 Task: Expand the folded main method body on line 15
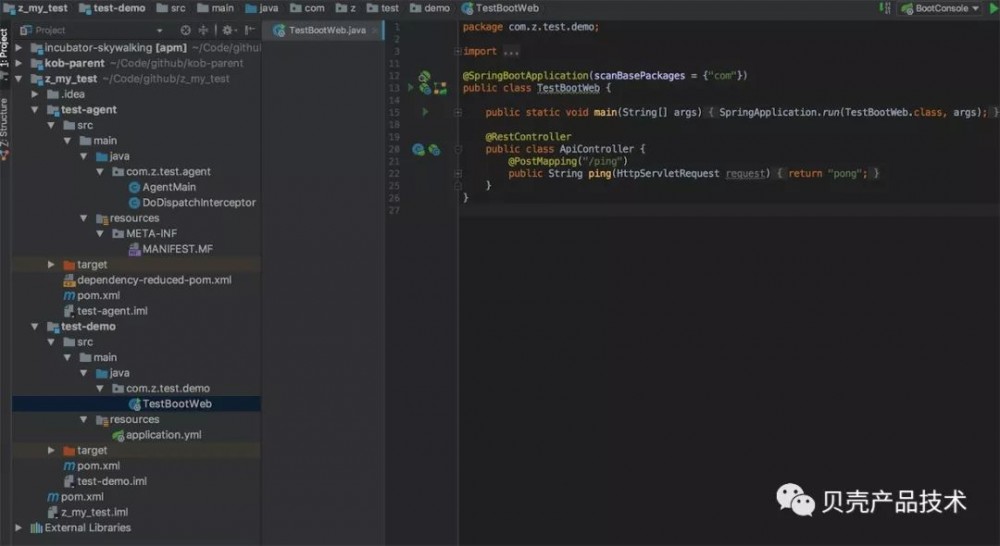(457, 112)
